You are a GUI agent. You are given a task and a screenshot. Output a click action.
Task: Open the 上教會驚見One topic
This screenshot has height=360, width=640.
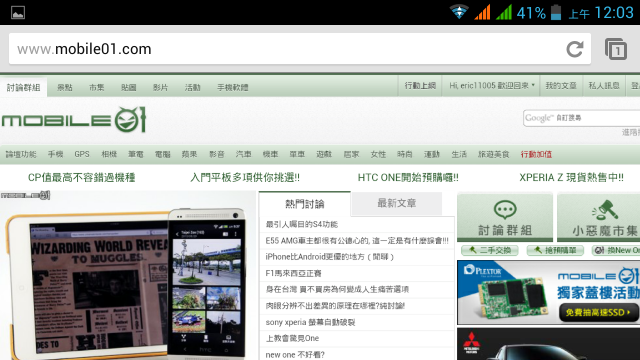(x=292, y=338)
